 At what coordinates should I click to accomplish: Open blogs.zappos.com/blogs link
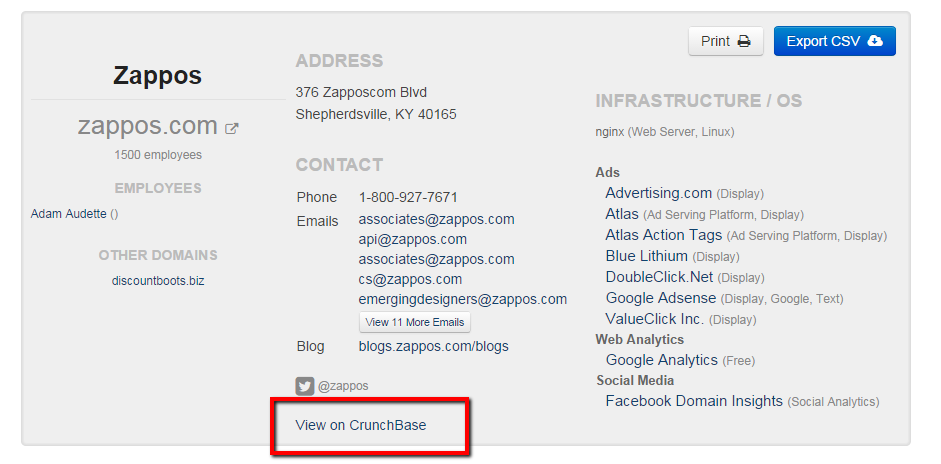coord(433,346)
